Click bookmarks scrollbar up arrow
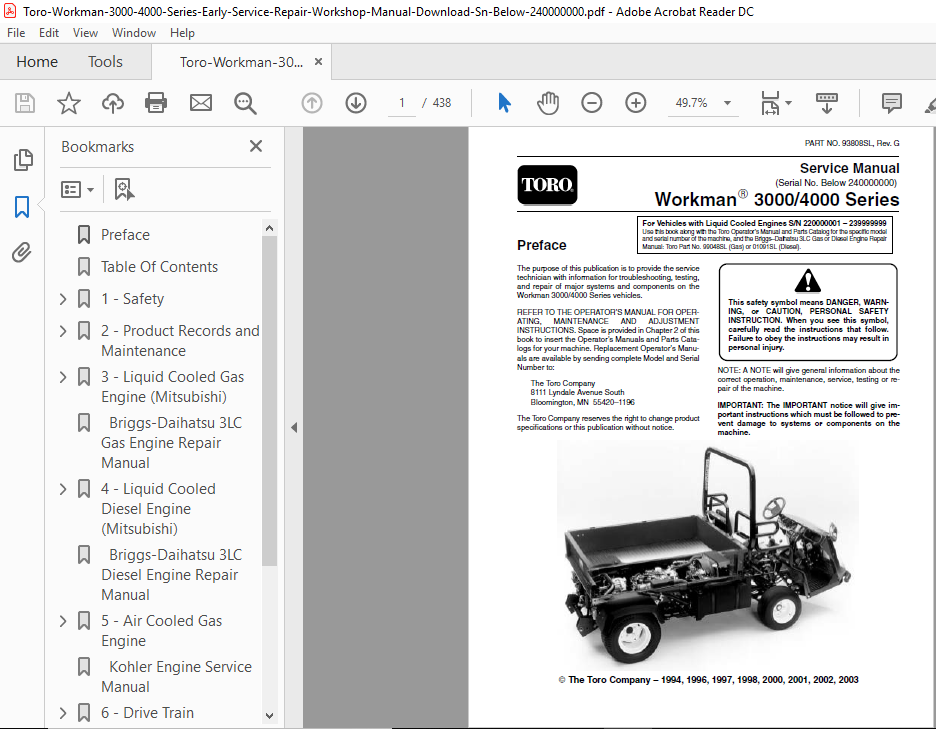Screen dimensions: 936x729 point(269,228)
